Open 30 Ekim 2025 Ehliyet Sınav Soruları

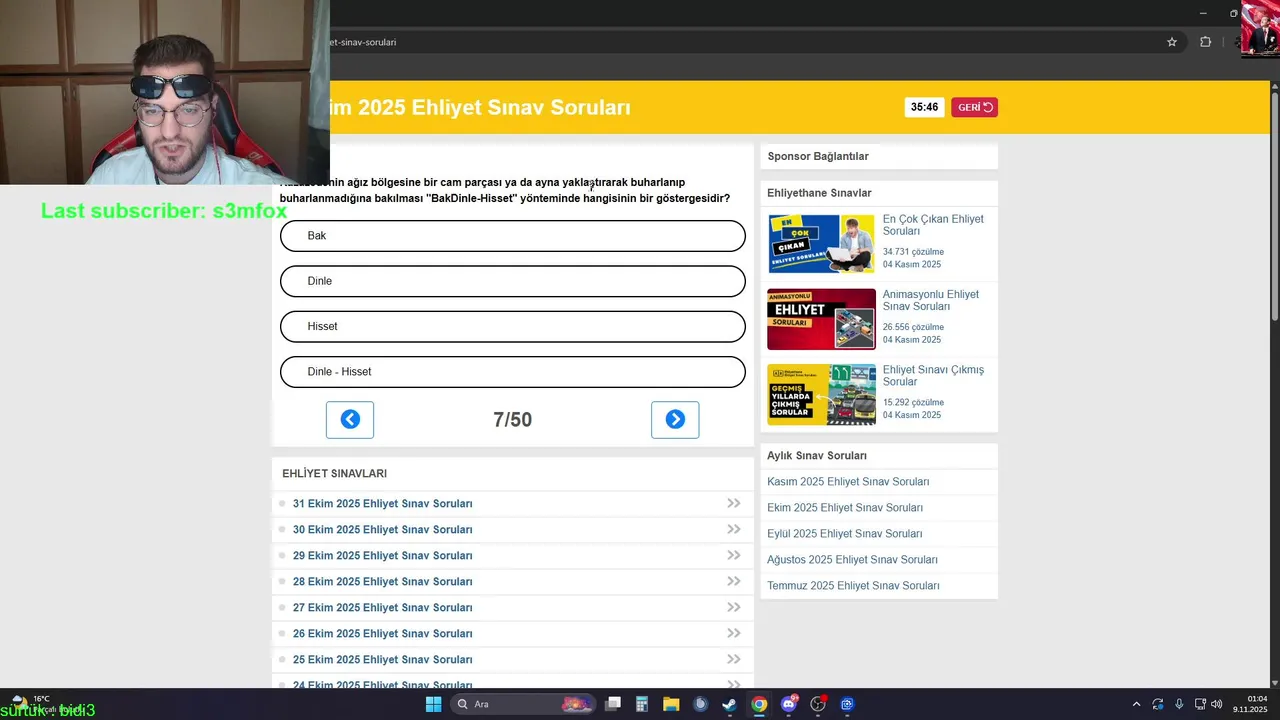tap(382, 530)
